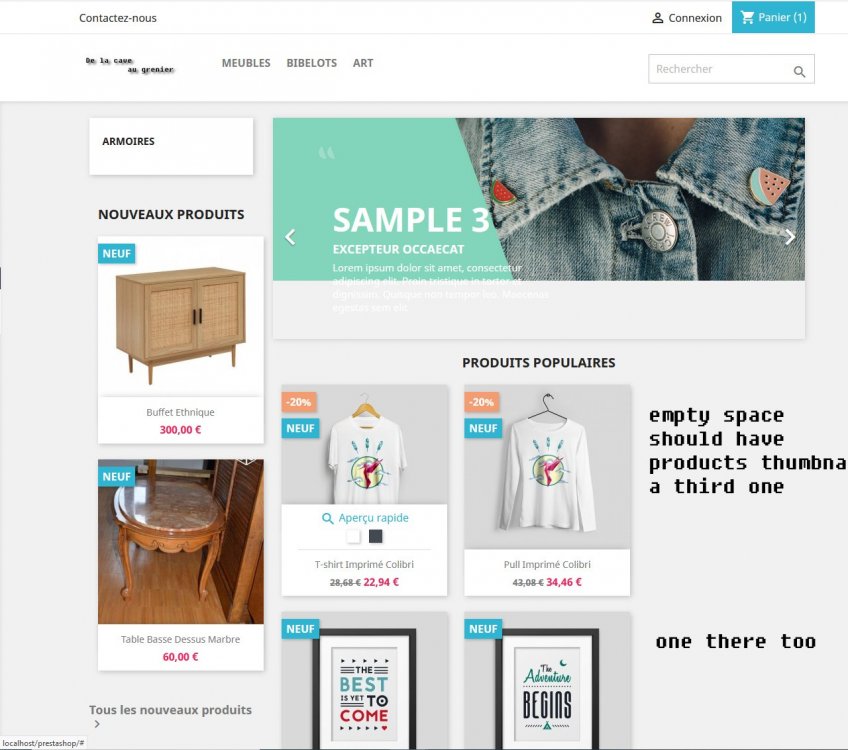Go to previous slide with left arrow
Viewport: 848px width, 750px height.
pos(290,237)
